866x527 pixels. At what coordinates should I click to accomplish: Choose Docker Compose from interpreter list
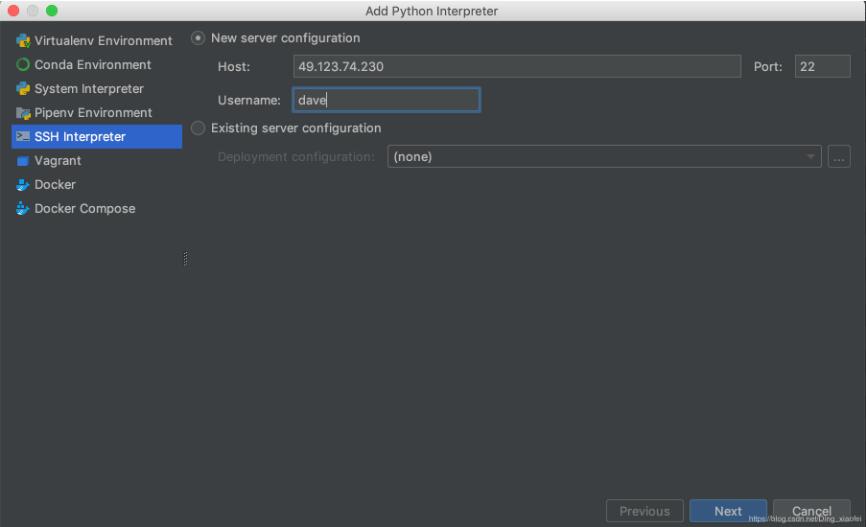[85, 209]
